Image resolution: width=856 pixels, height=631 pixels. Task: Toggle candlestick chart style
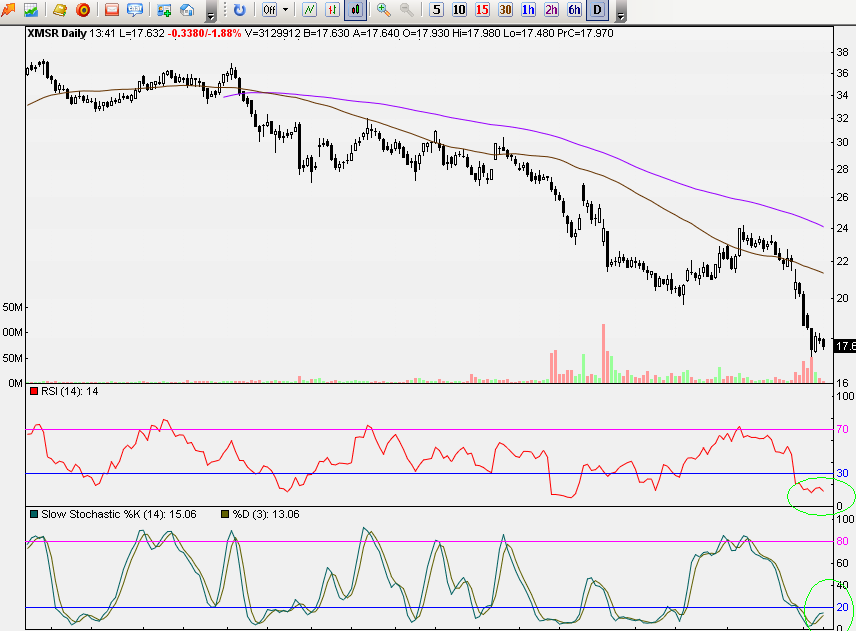[x=356, y=10]
